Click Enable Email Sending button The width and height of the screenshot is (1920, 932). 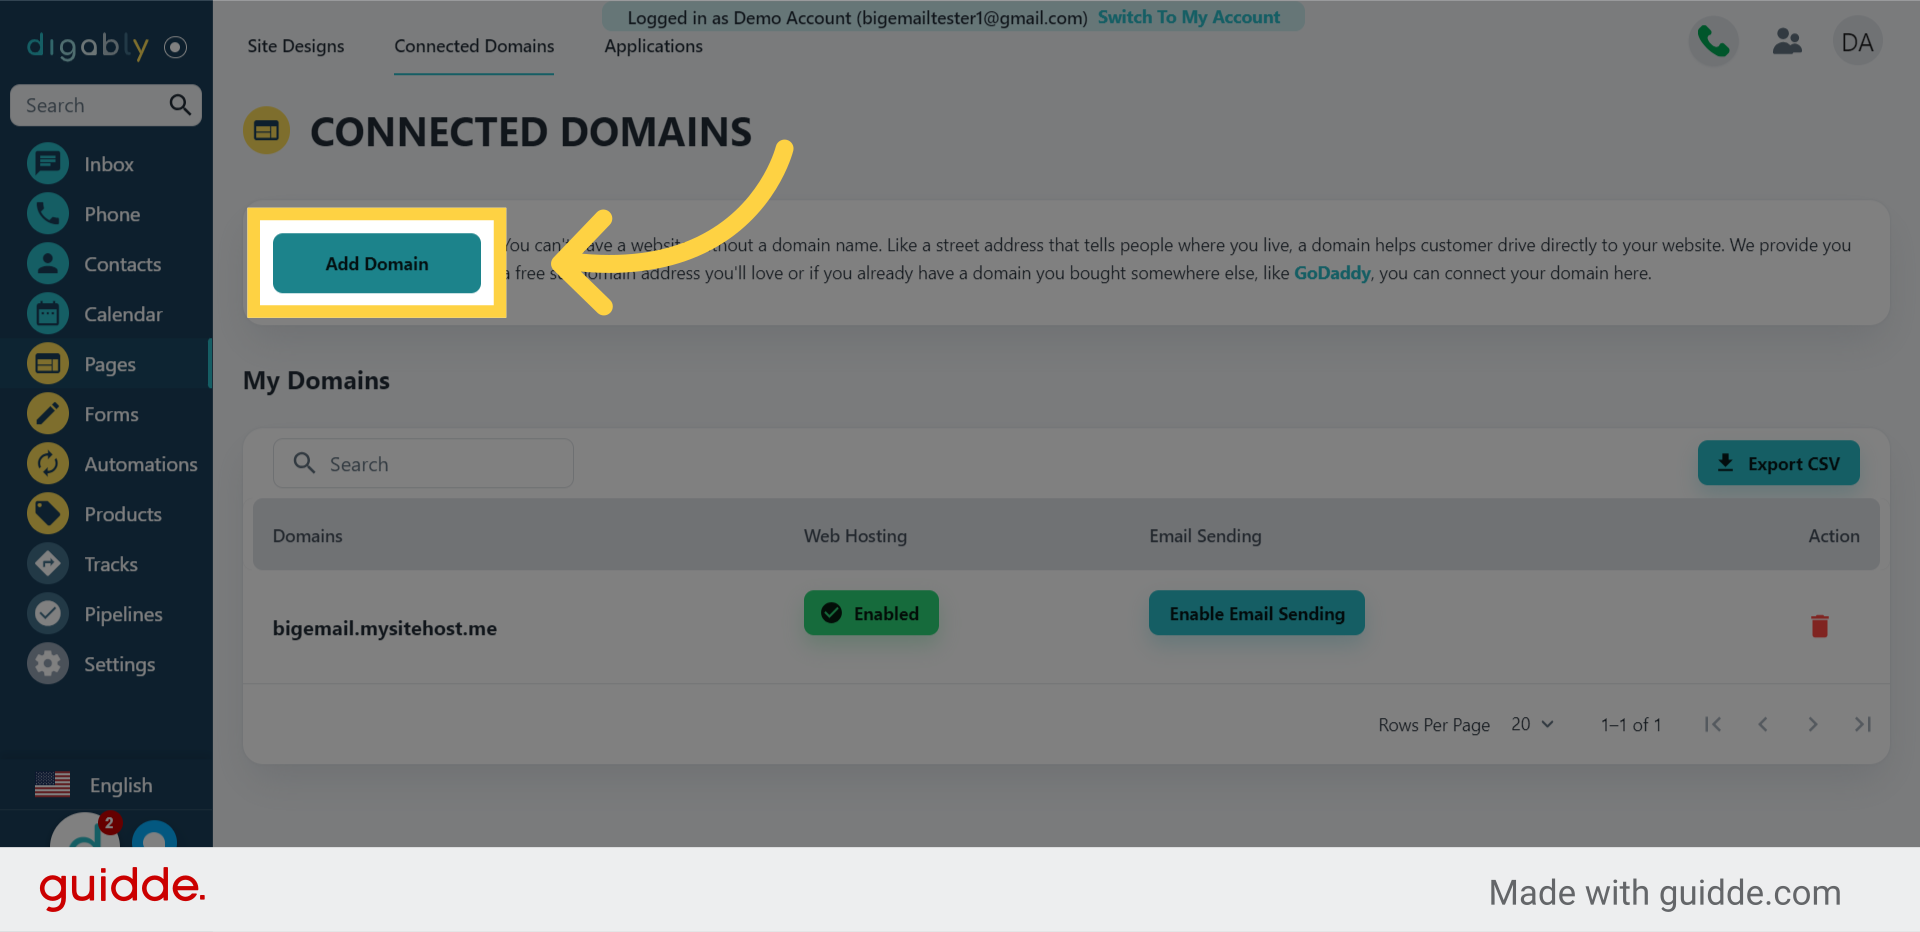point(1257,613)
